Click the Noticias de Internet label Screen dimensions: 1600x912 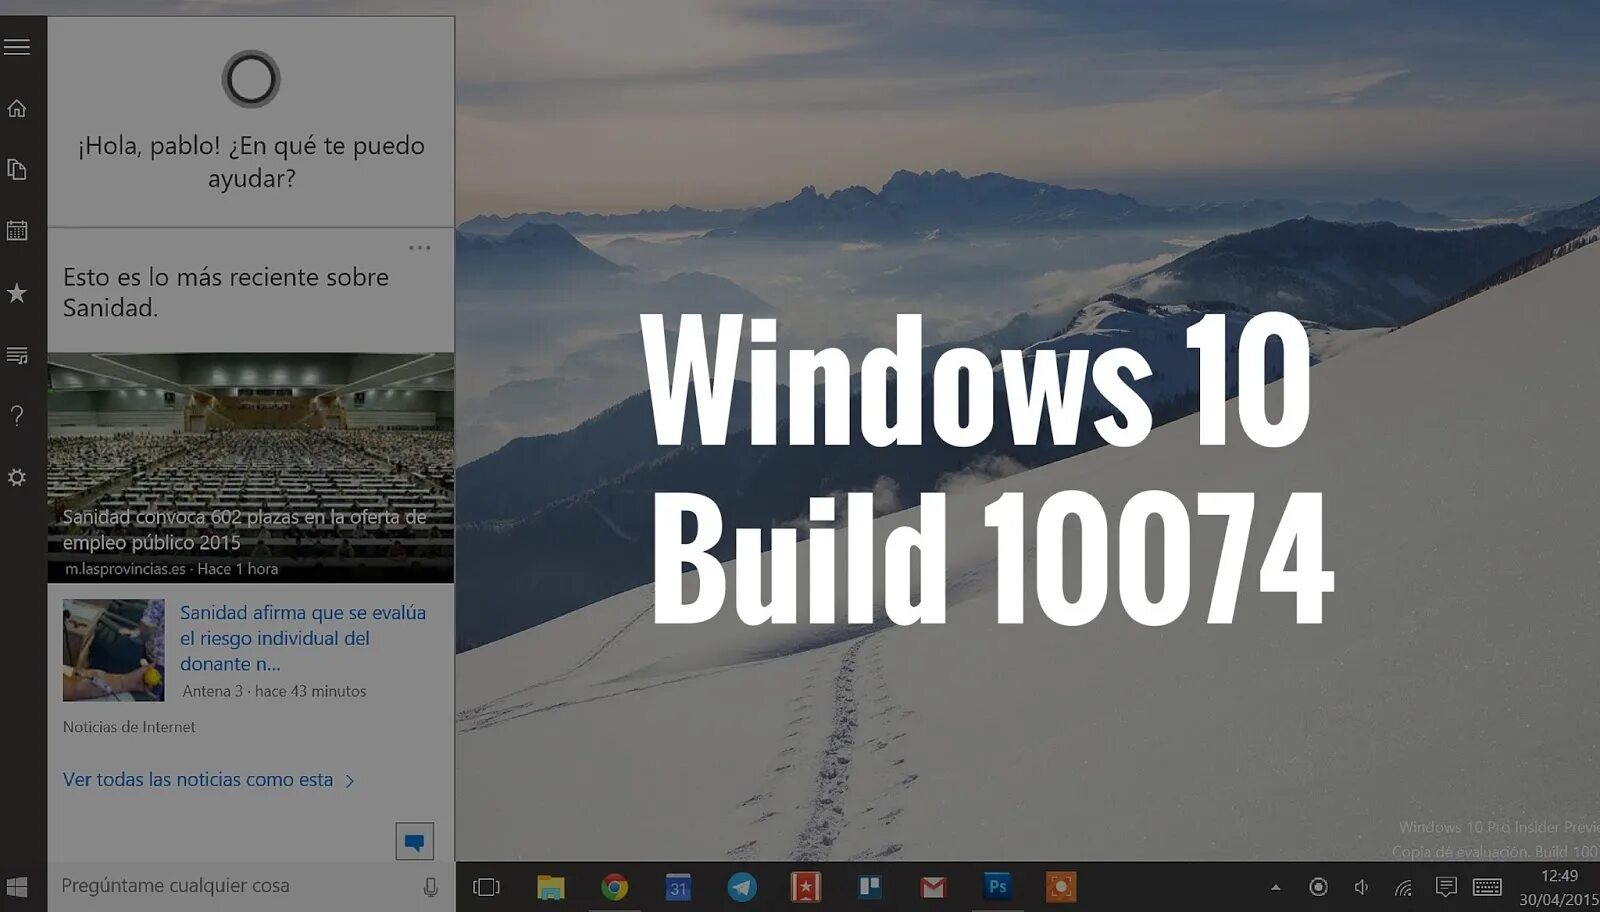[129, 727]
